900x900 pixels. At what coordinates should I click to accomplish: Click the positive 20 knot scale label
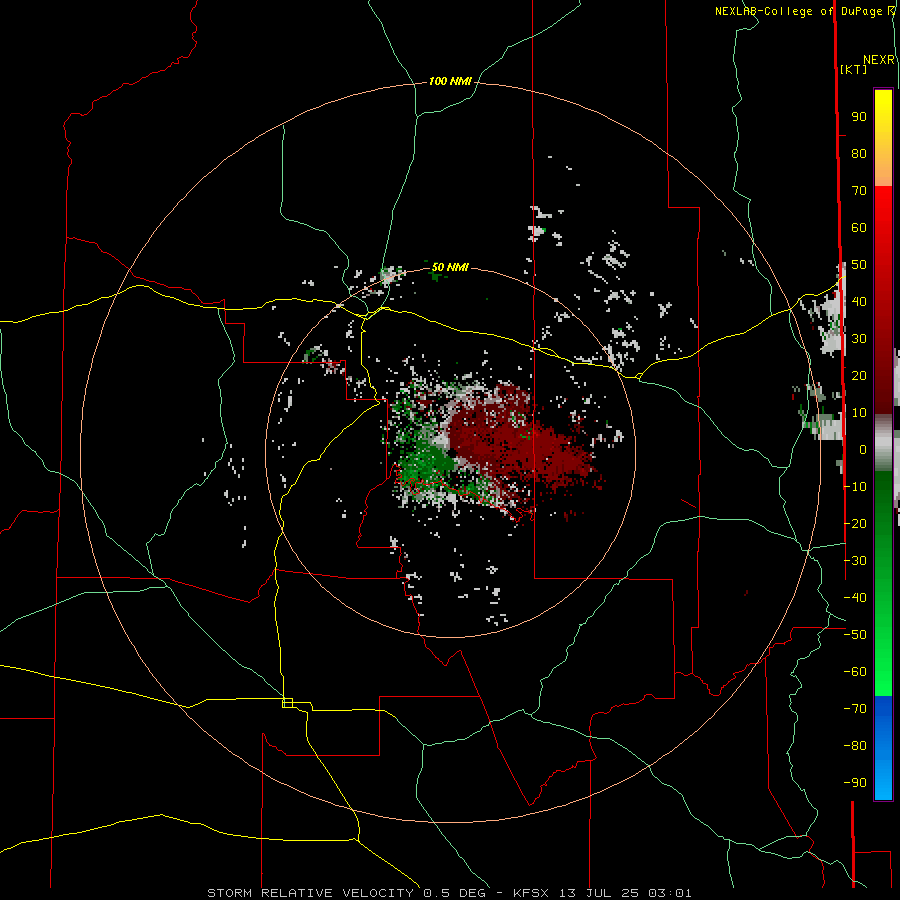859,376
